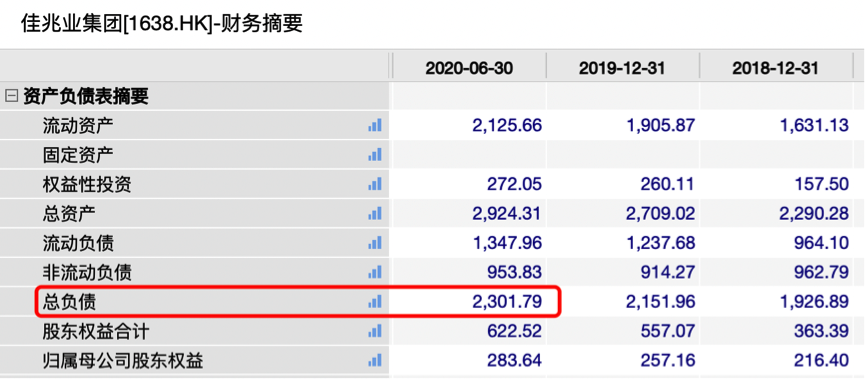
Task: Select the 非流动负债 row label
Action: click(x=87, y=272)
